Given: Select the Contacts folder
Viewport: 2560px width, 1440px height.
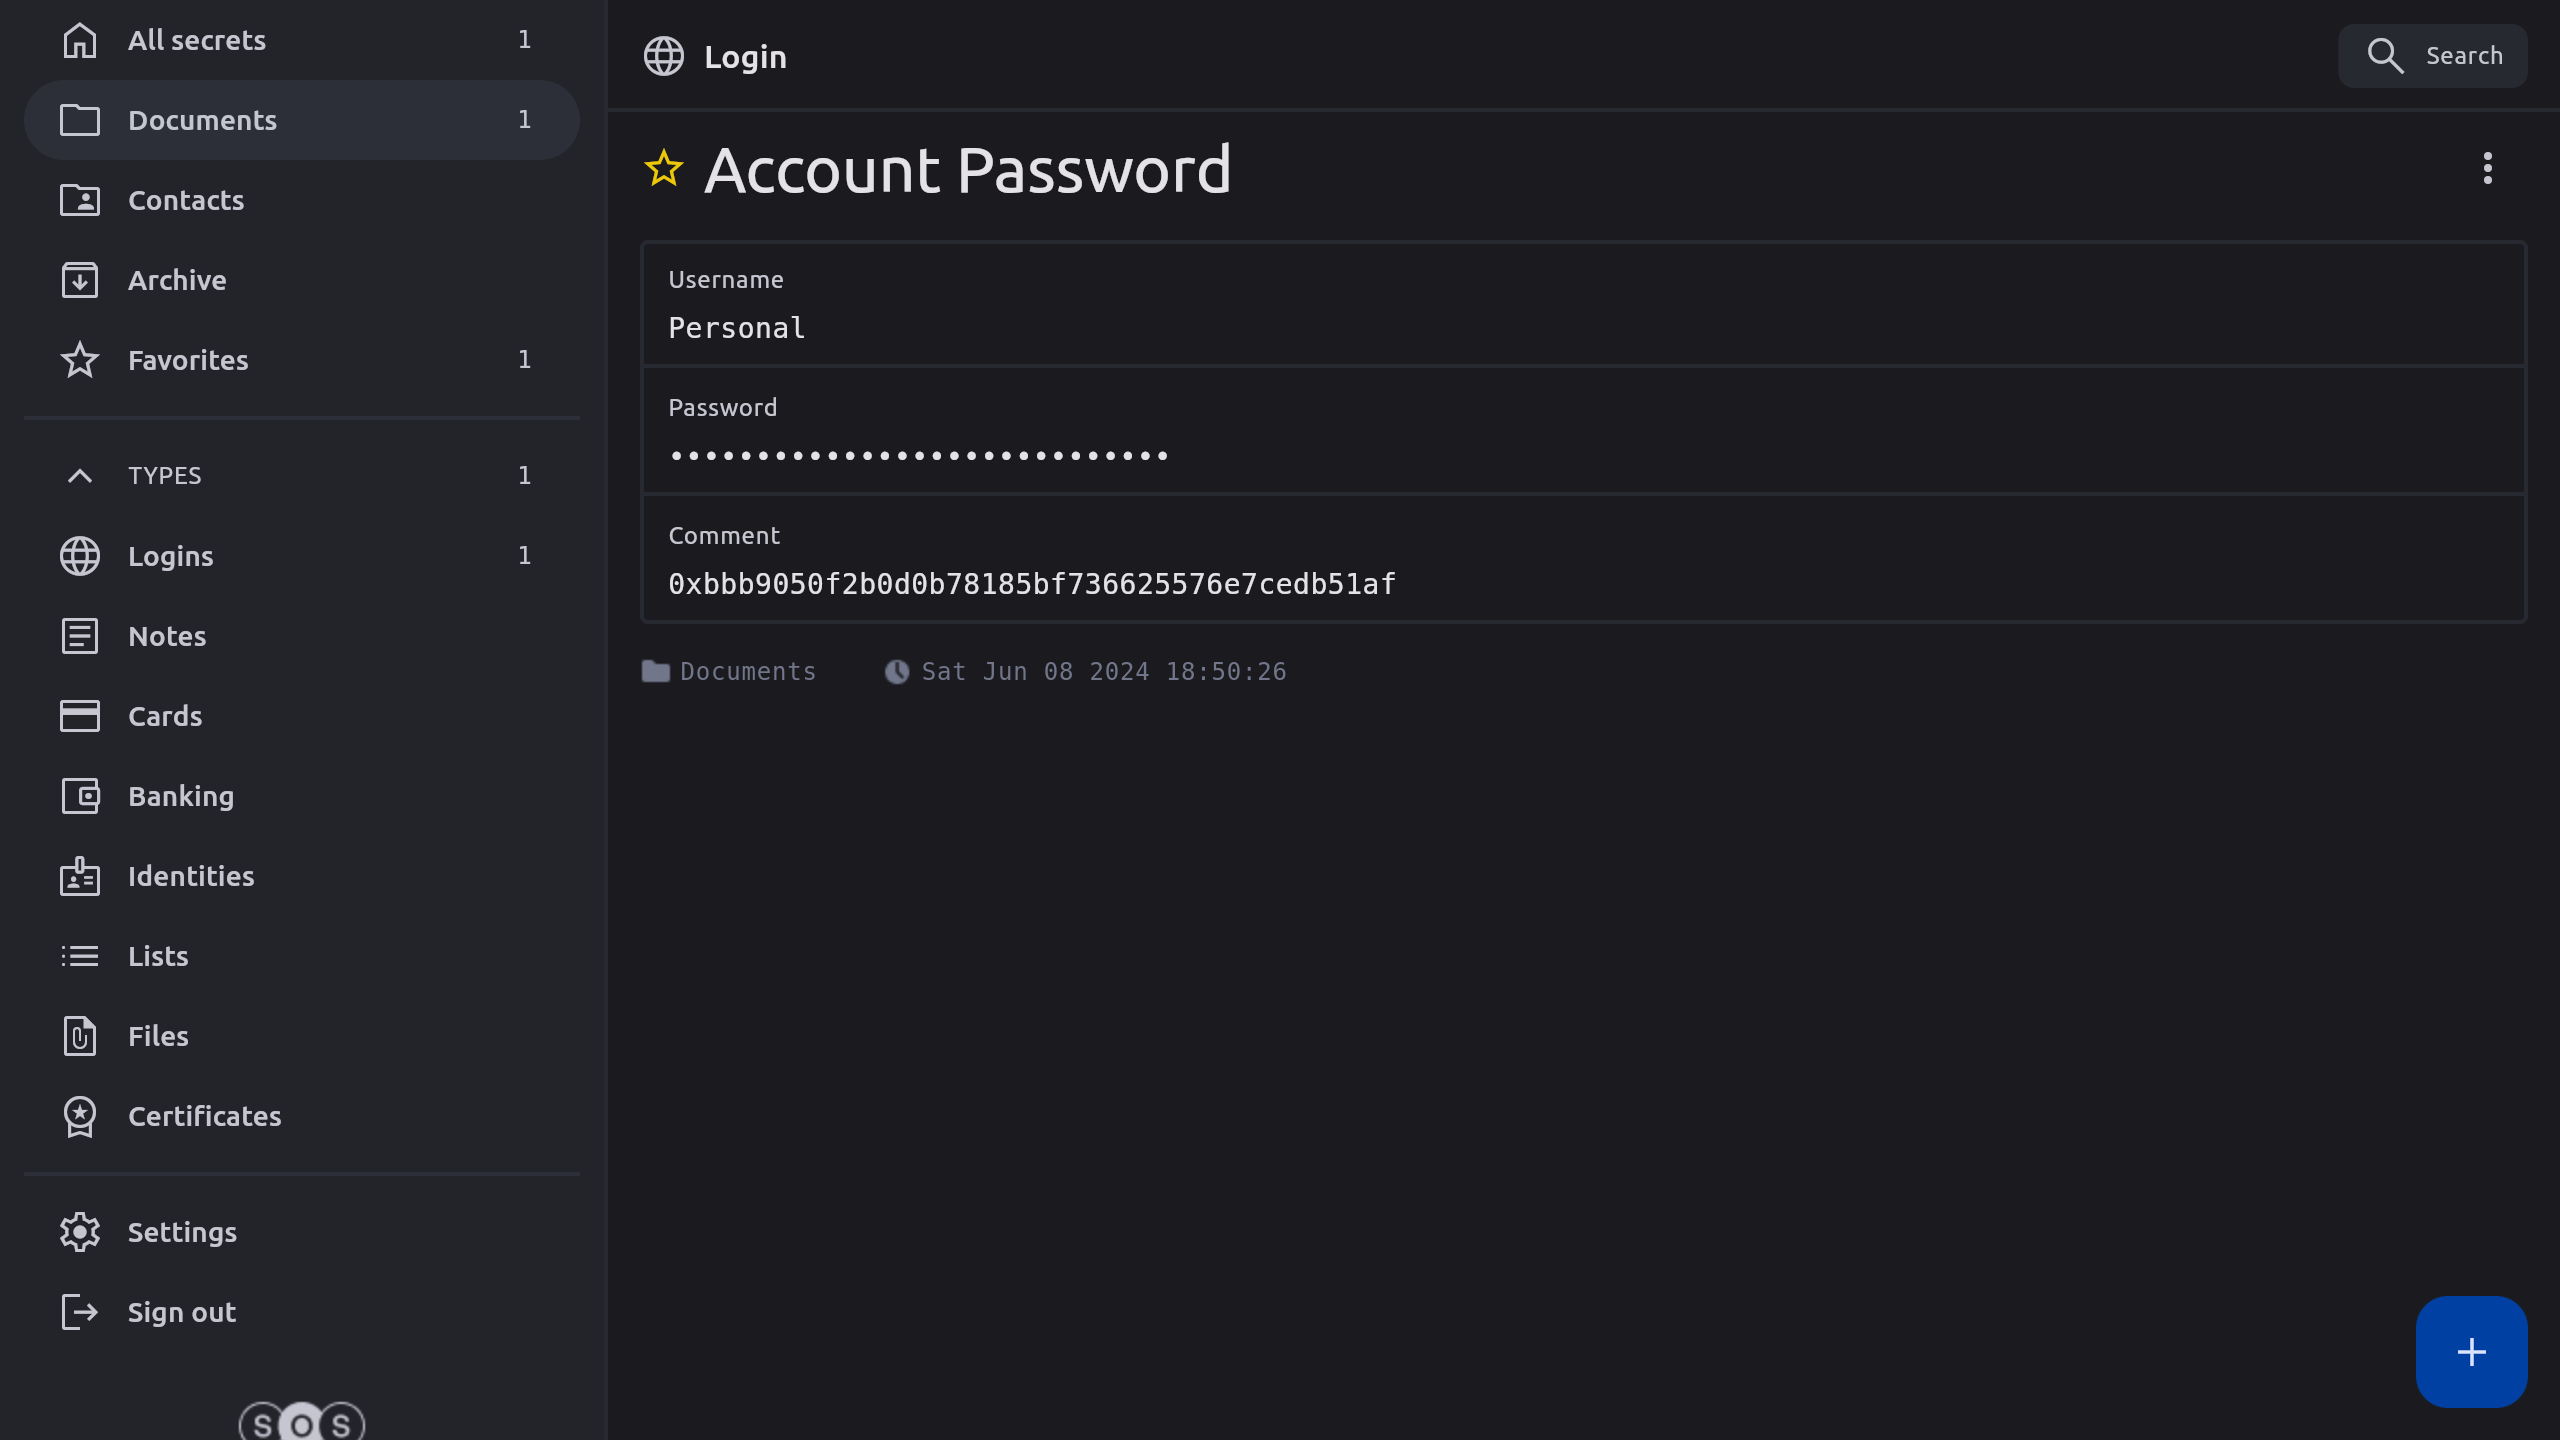Looking at the screenshot, I should (186, 200).
